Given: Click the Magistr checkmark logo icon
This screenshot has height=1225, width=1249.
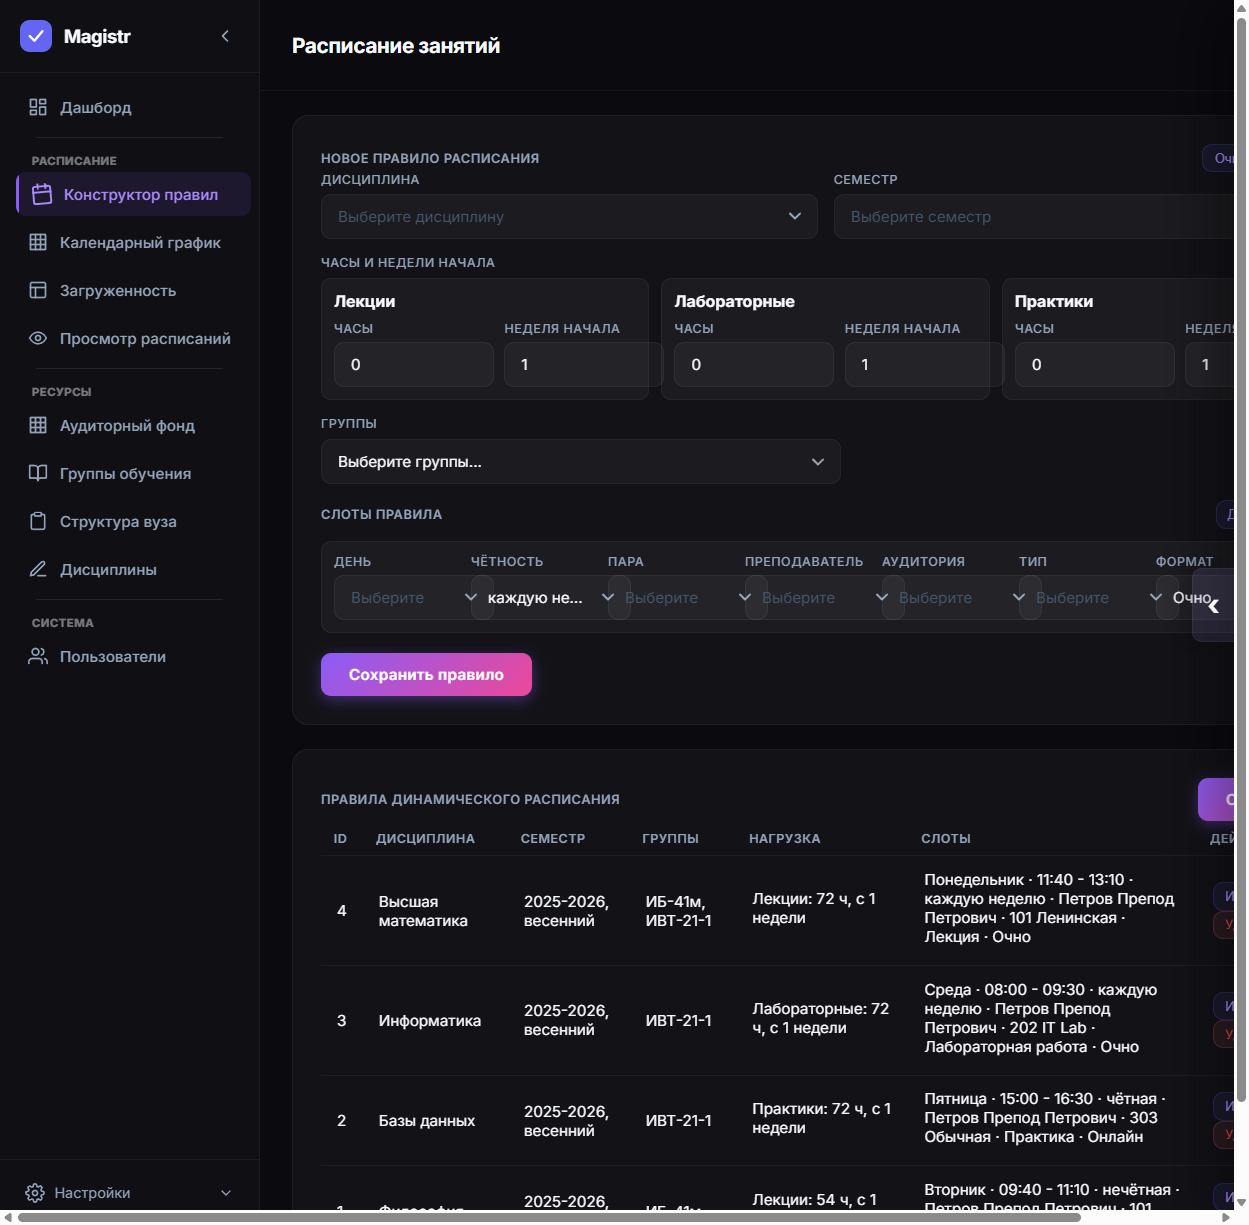Looking at the screenshot, I should tap(36, 36).
